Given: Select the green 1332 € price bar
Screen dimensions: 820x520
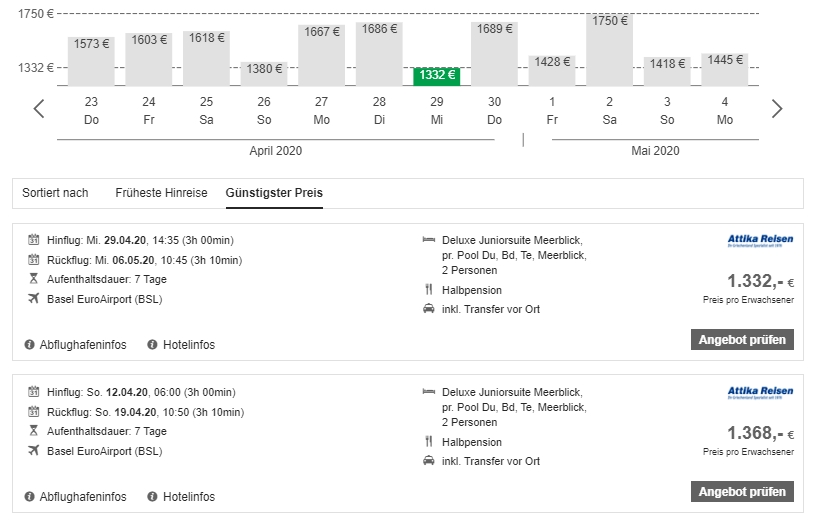Looking at the screenshot, I should (x=437, y=75).
